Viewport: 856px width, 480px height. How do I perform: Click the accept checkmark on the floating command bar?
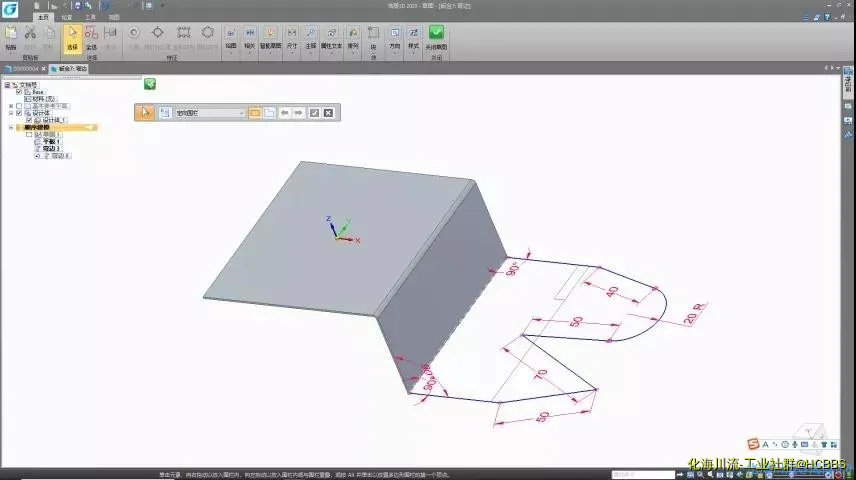coord(314,113)
